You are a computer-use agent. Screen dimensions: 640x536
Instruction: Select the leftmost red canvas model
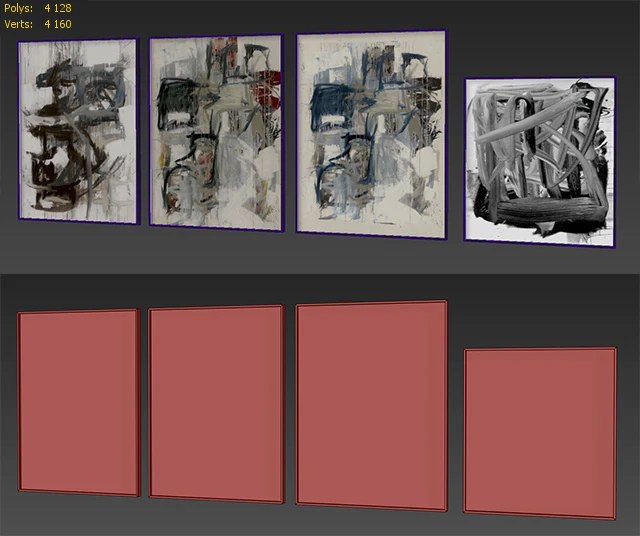(x=79, y=403)
